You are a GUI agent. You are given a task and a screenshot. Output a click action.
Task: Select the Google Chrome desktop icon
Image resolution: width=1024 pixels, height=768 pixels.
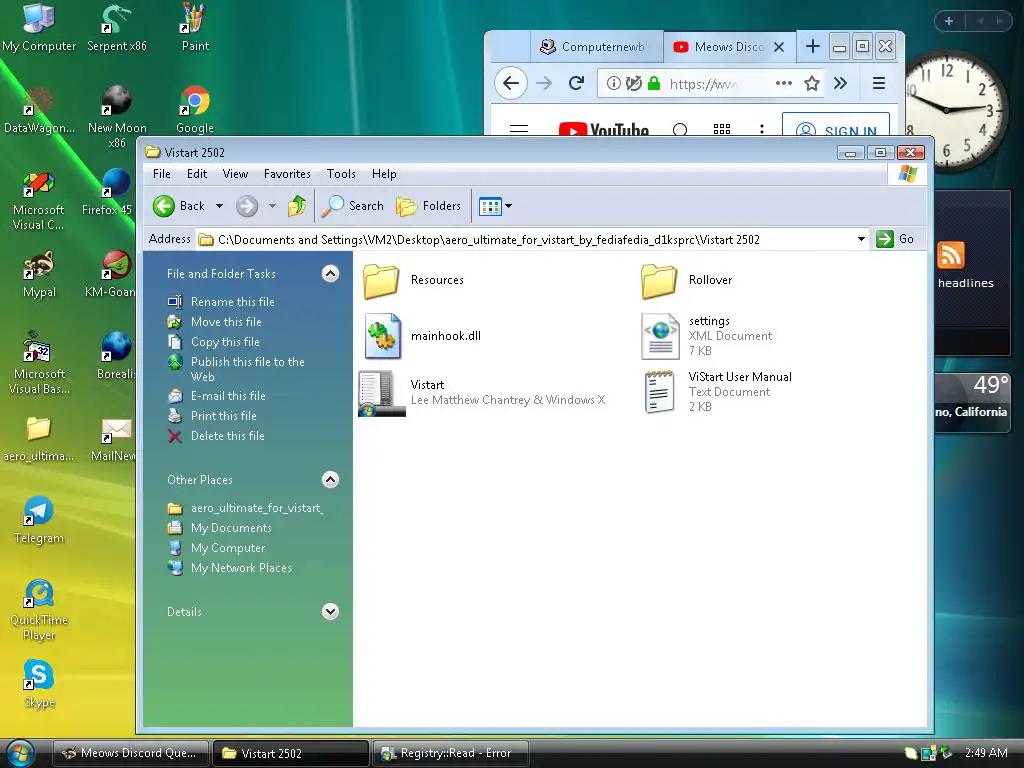(x=195, y=109)
